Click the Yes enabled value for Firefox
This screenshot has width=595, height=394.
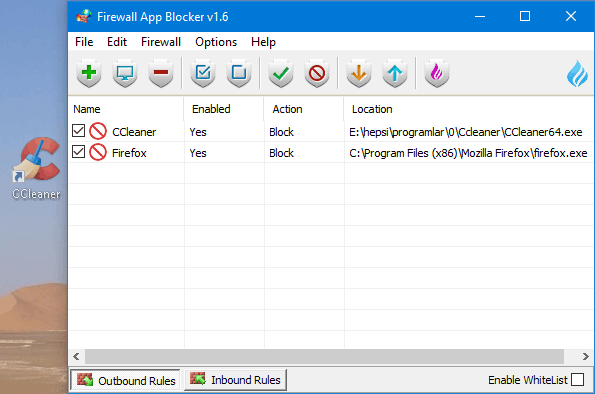(x=198, y=153)
